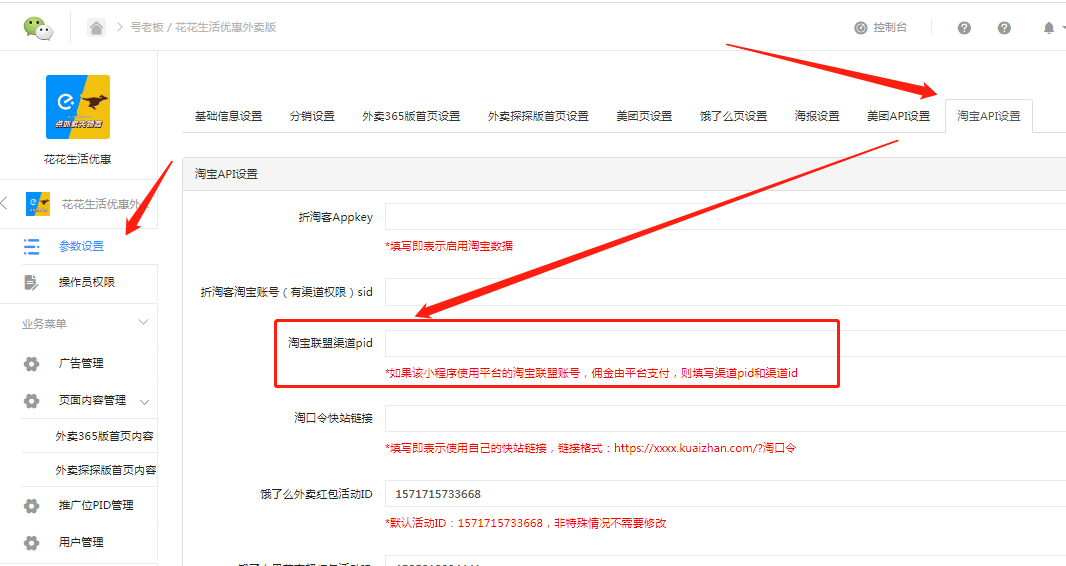Open 操作员权限 in sidebar
Viewport: 1066px width, 566px height.
coord(87,282)
